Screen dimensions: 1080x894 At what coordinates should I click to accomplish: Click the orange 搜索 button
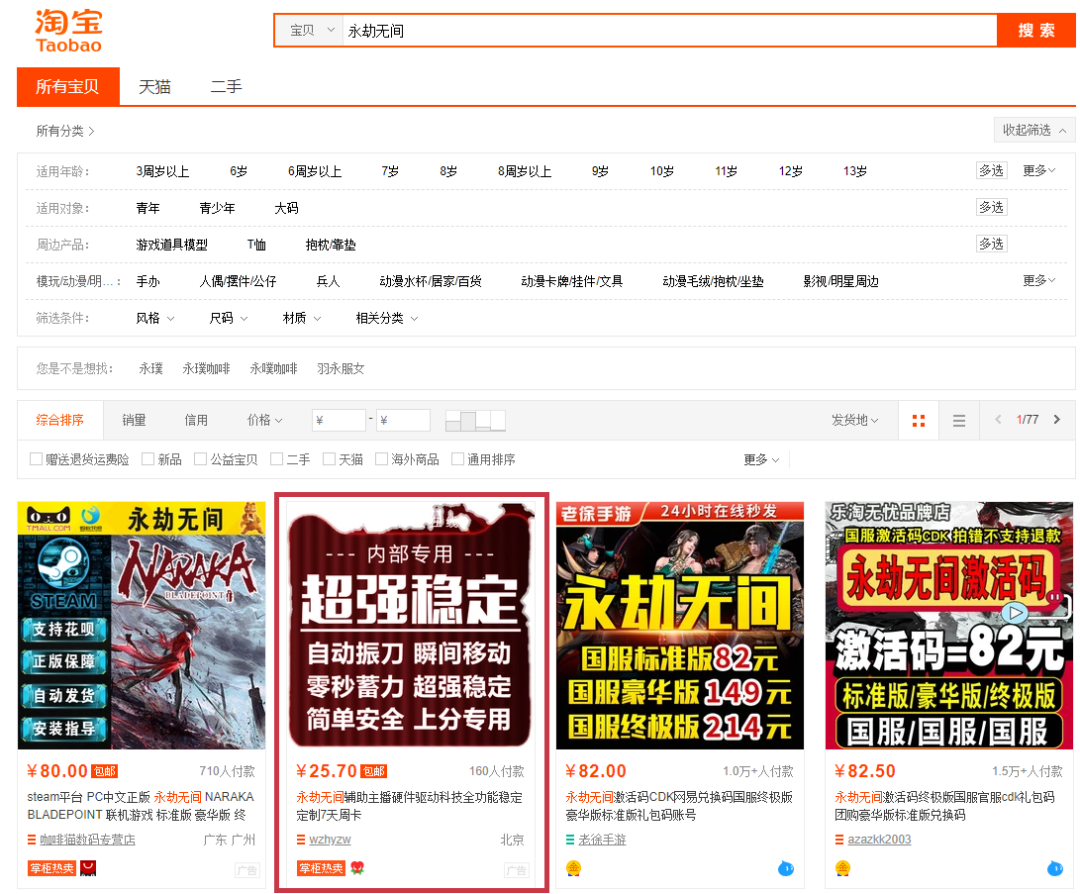click(x=1036, y=30)
